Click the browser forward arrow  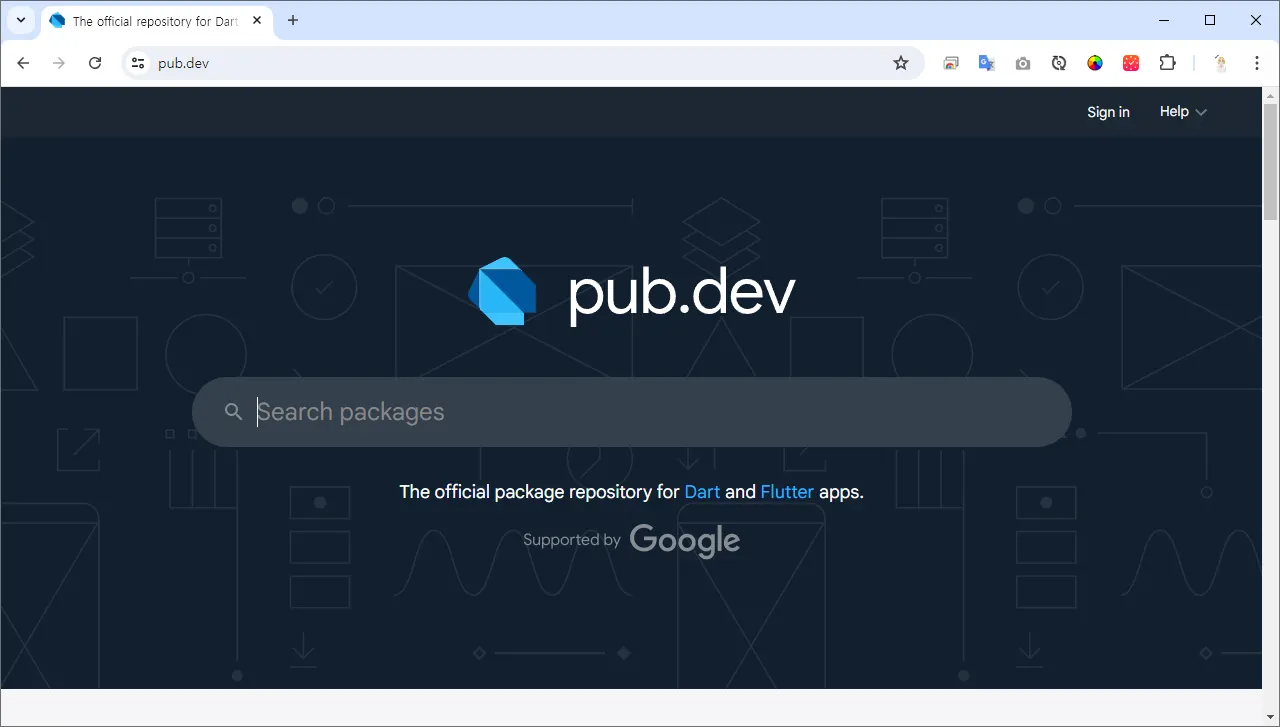click(59, 63)
